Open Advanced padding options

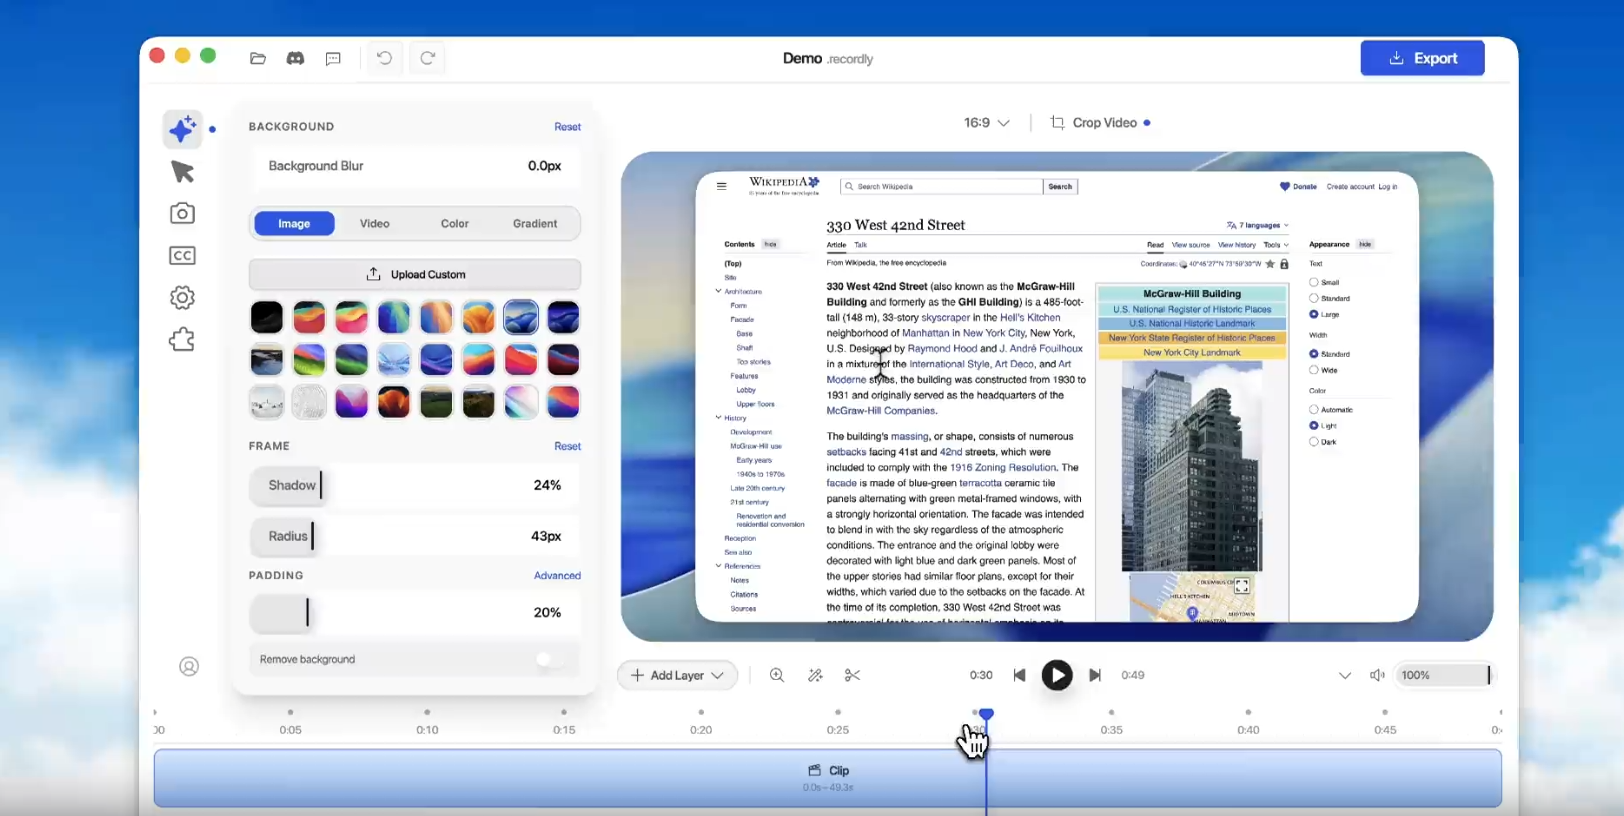coord(557,575)
